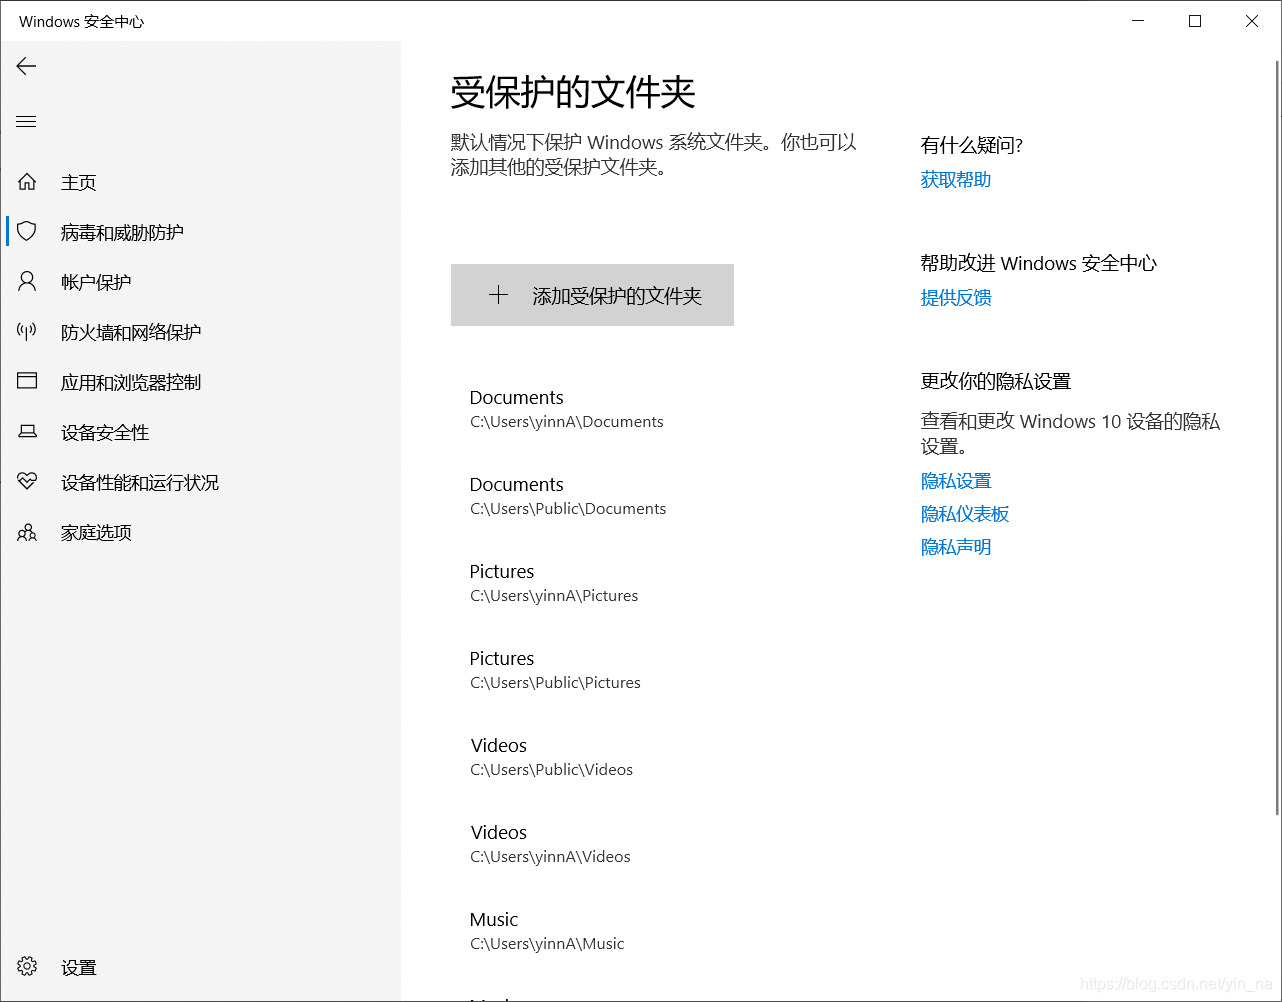Click the 提供反馈 link

(x=956, y=298)
